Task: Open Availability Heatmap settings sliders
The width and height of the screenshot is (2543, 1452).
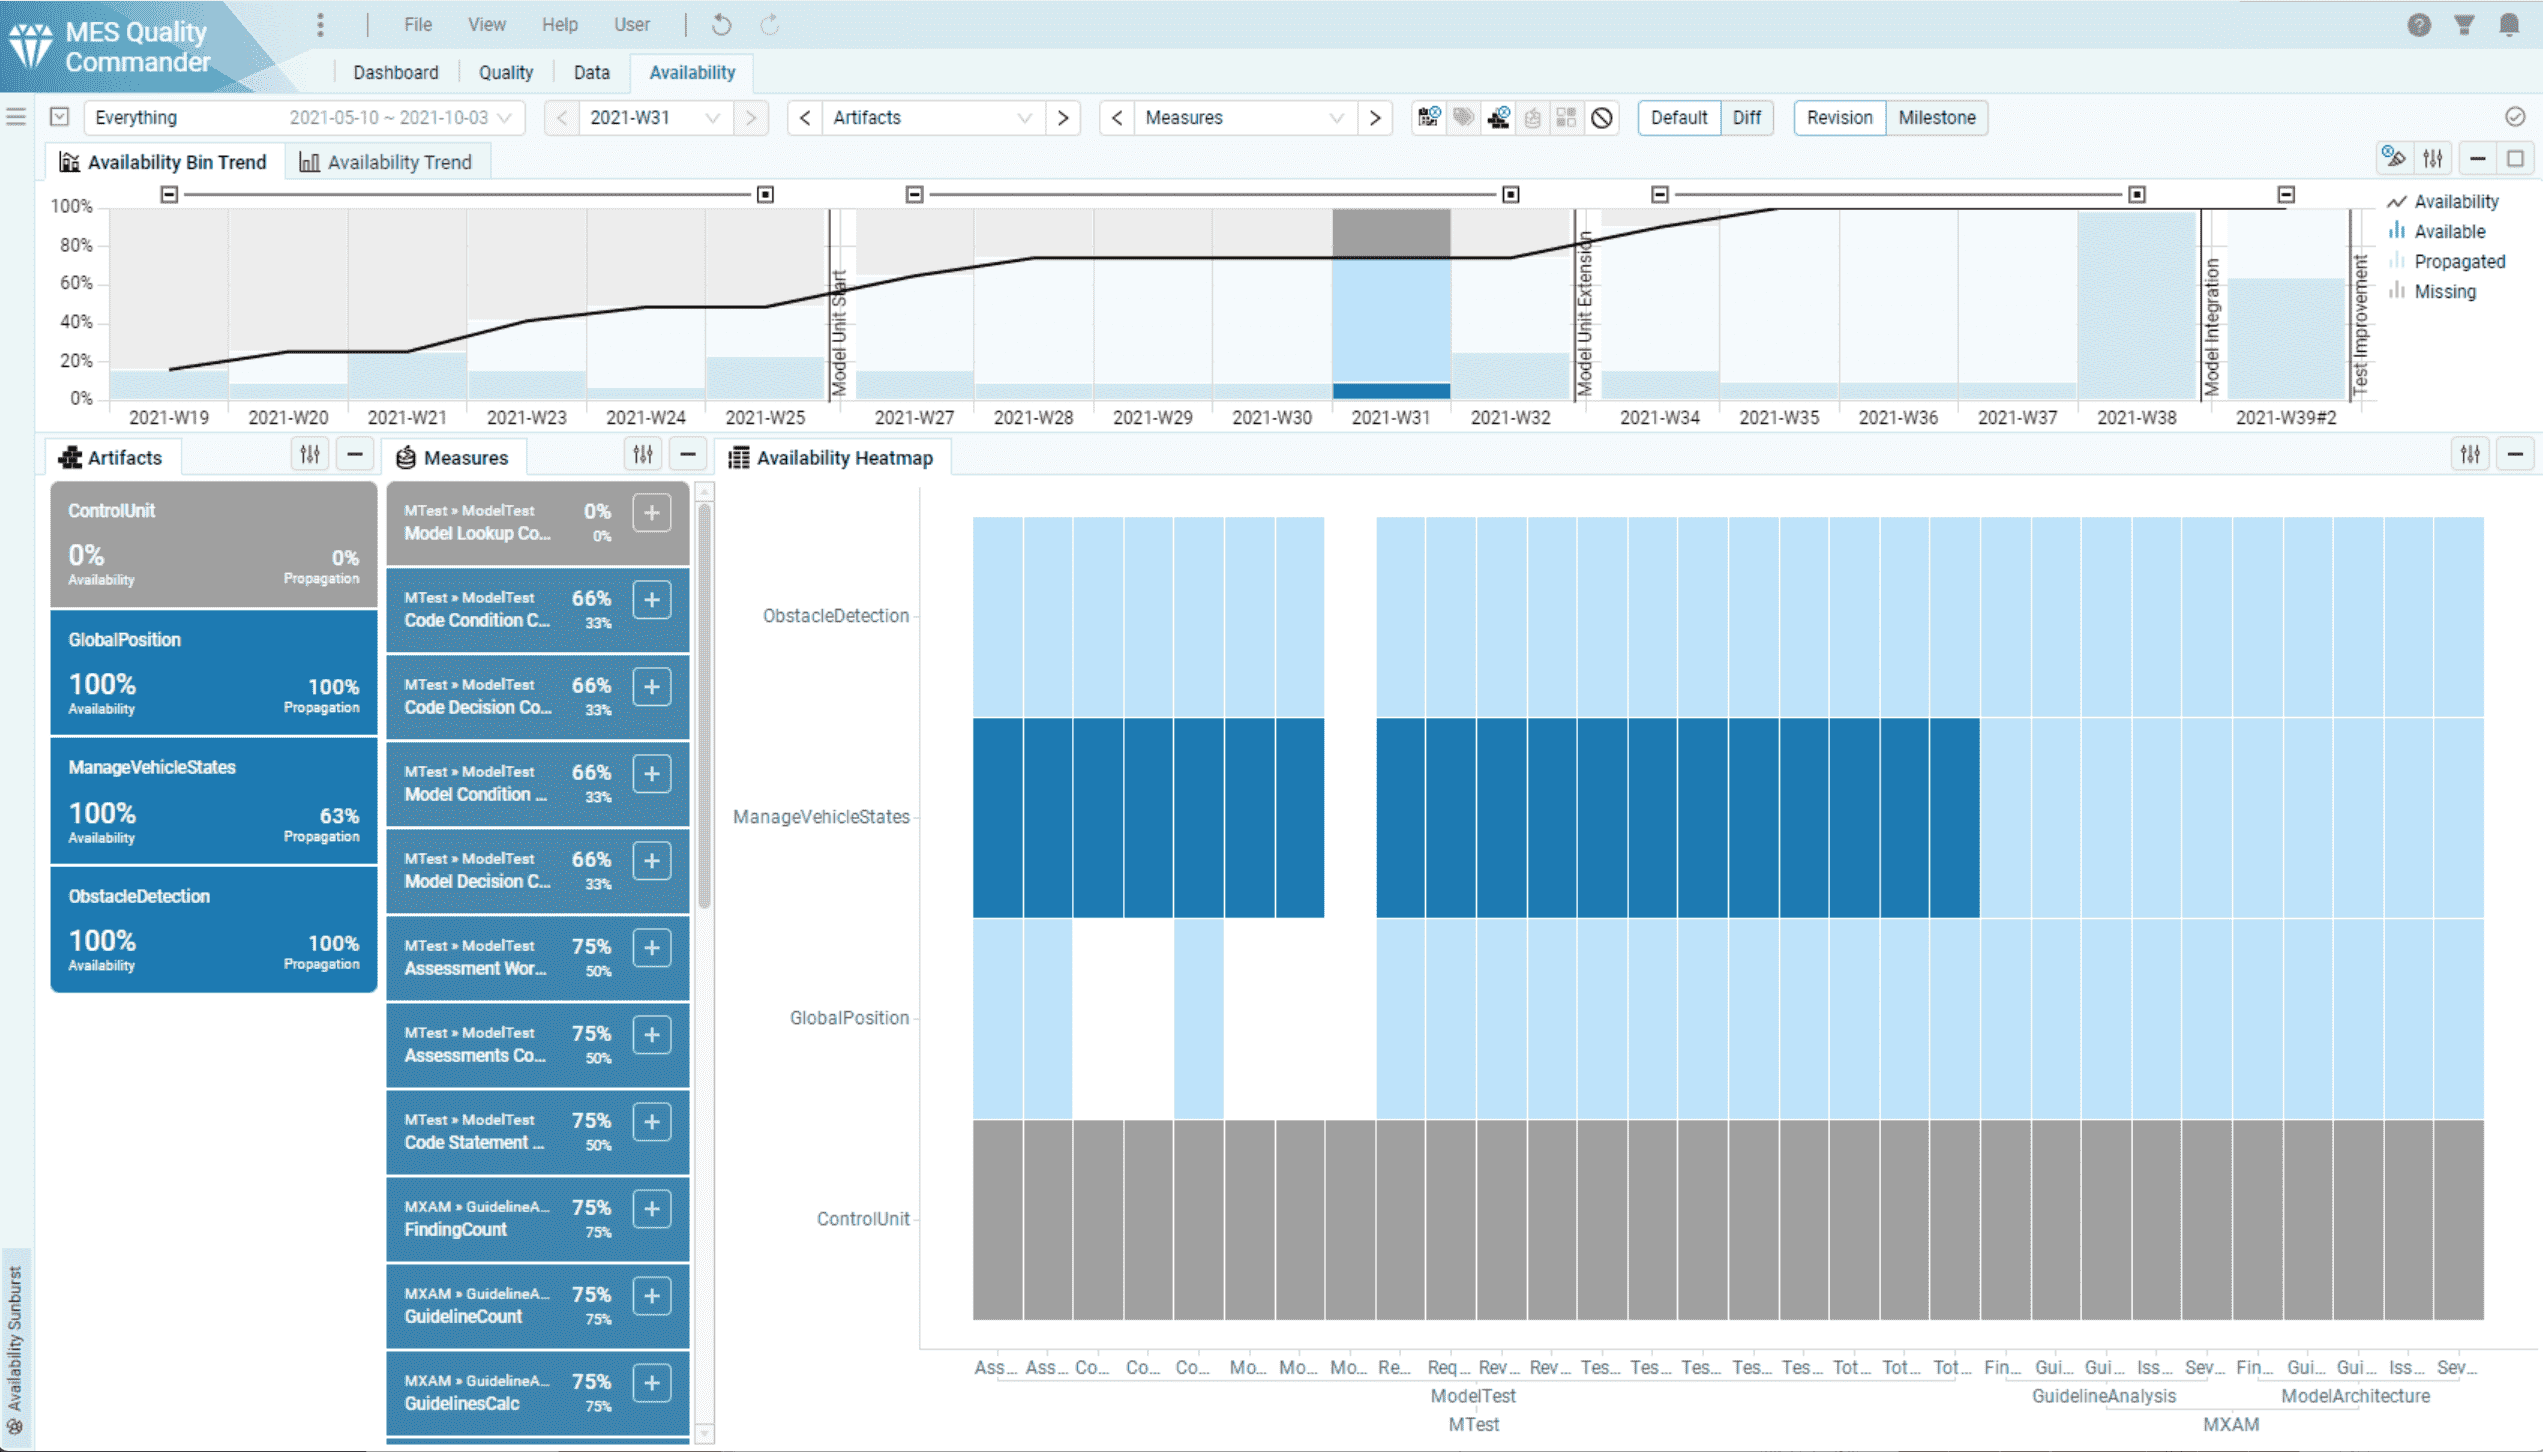Action: pyautogui.click(x=2470, y=456)
